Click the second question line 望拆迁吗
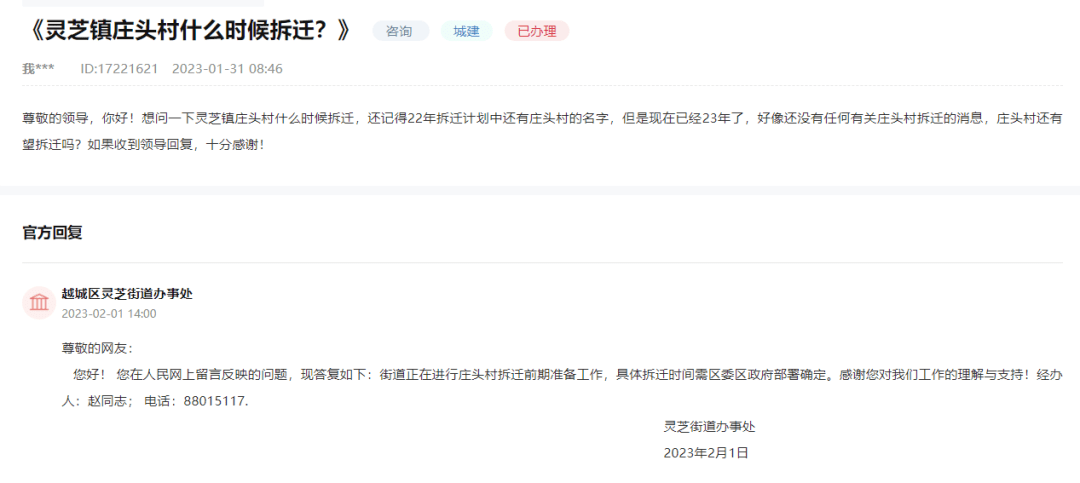 [x=143, y=146]
